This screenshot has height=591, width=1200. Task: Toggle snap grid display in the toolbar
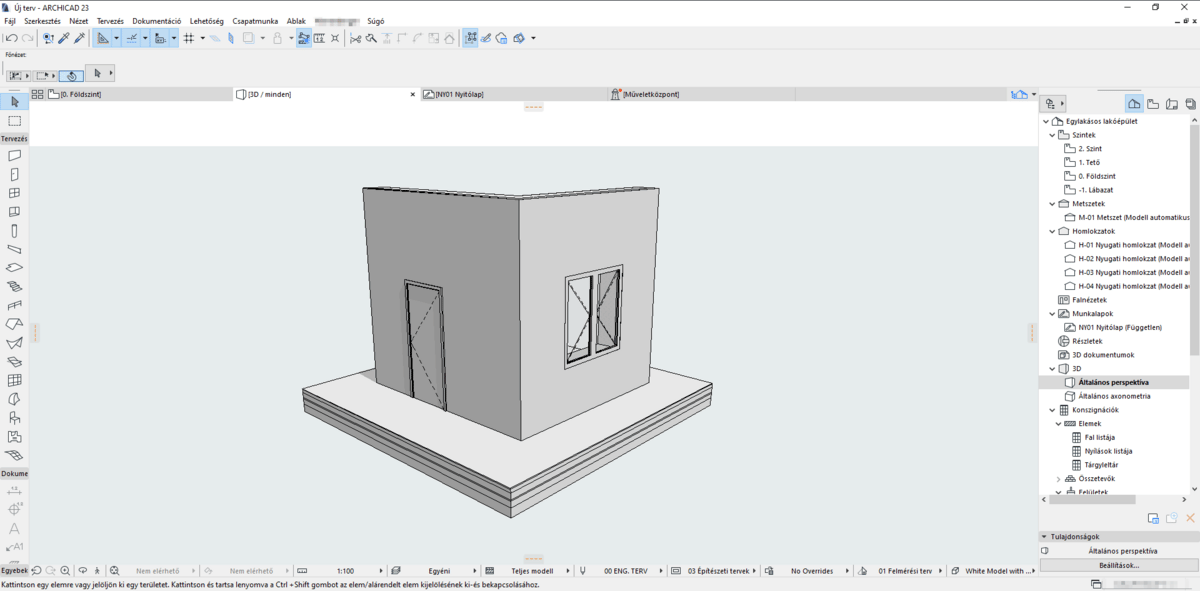coord(189,38)
